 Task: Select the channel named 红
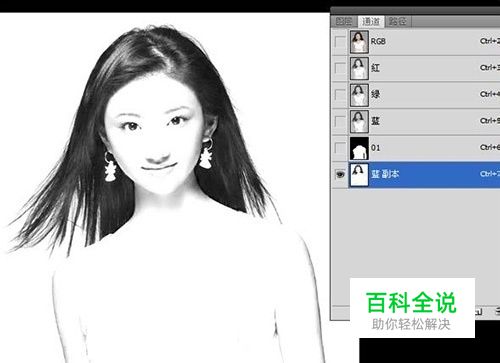[375, 68]
